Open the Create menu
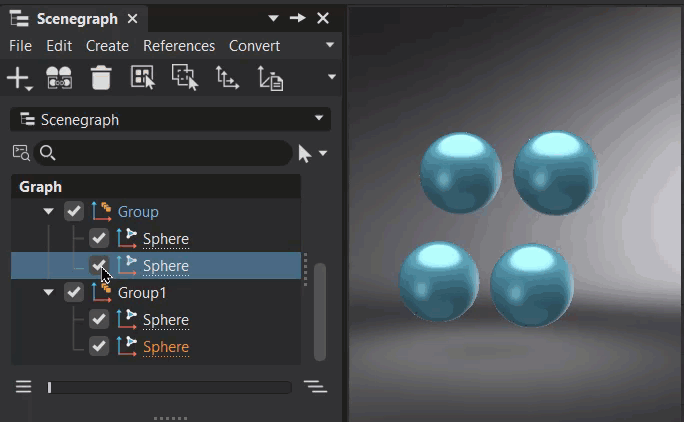Screen dimensions: 684x422 107,46
